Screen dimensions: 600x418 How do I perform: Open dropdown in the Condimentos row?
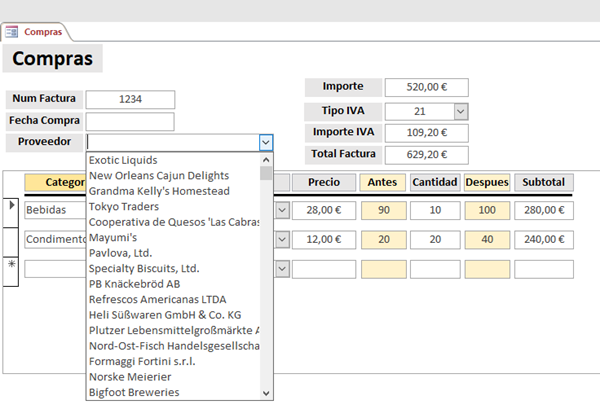click(x=282, y=240)
